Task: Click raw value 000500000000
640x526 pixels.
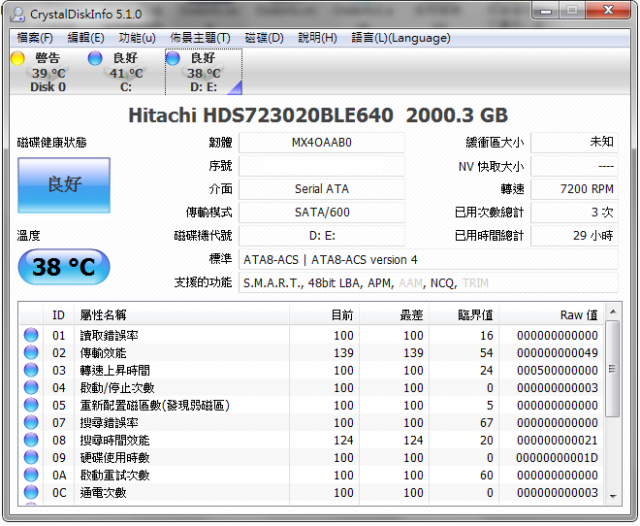Action: (557, 371)
